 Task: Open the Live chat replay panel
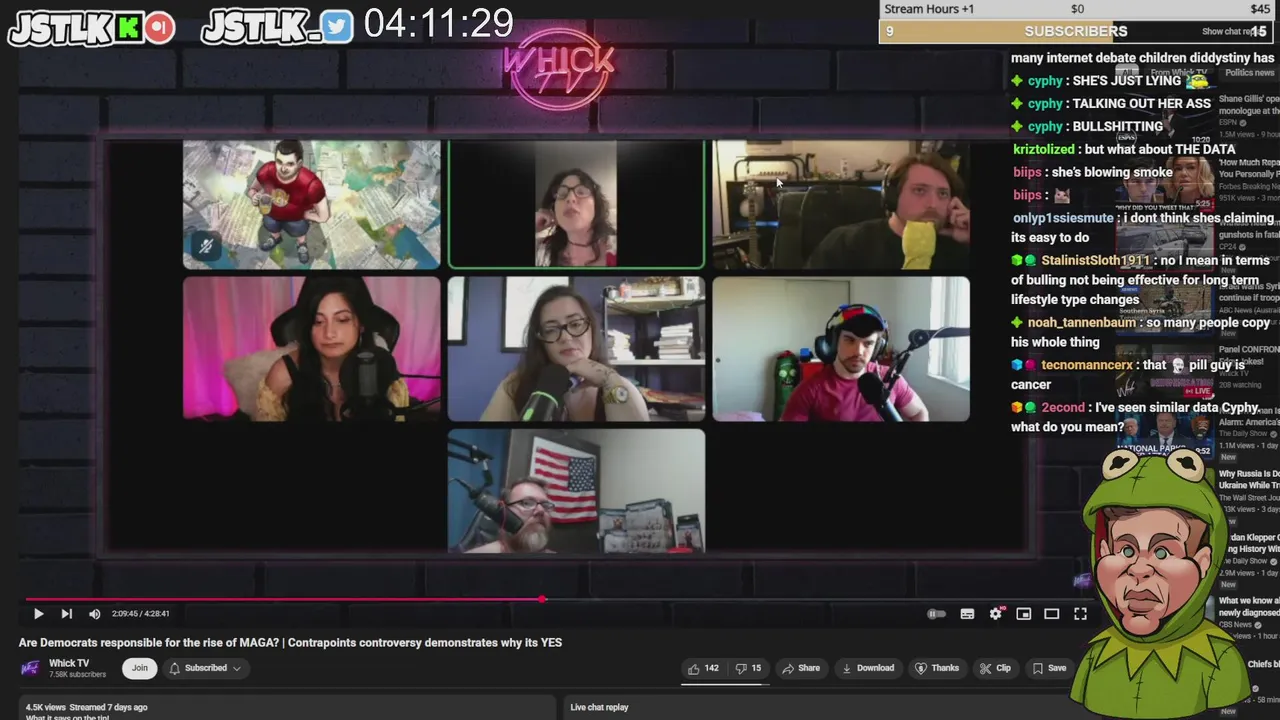600,707
